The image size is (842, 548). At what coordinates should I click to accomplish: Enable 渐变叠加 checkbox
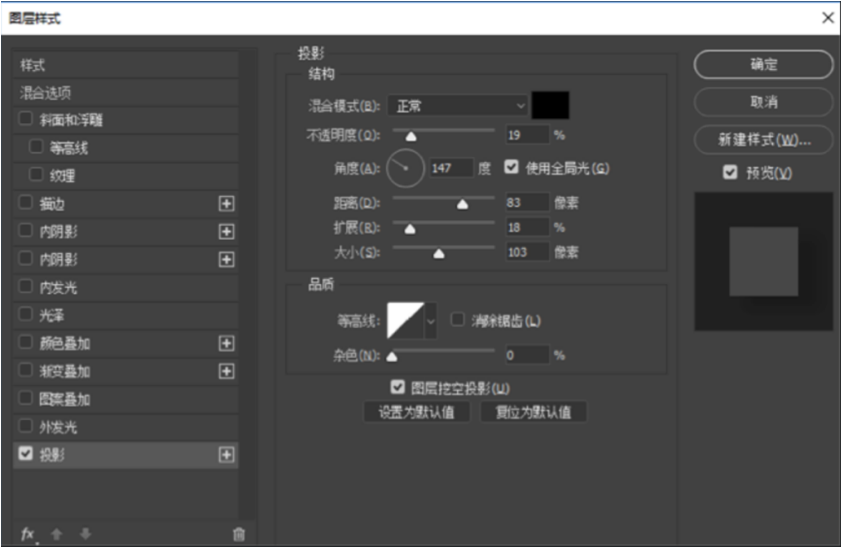tap(25, 370)
